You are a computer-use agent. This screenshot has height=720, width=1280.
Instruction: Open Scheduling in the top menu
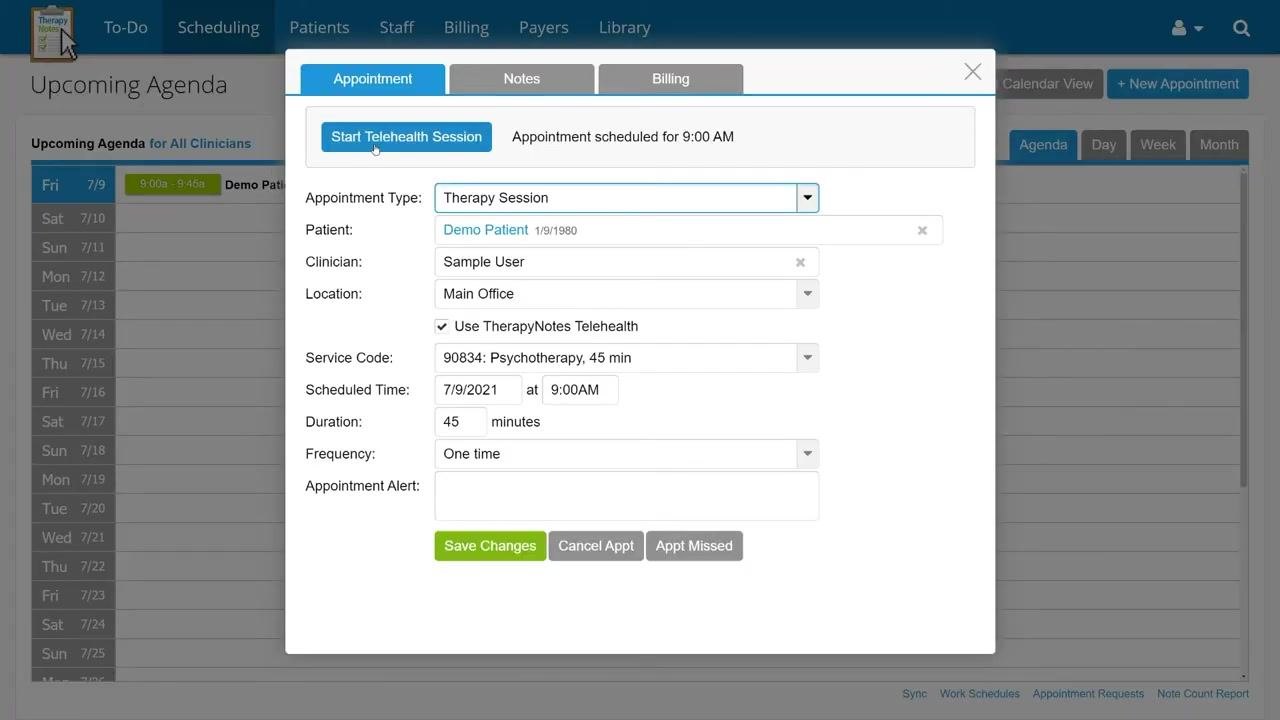click(218, 27)
